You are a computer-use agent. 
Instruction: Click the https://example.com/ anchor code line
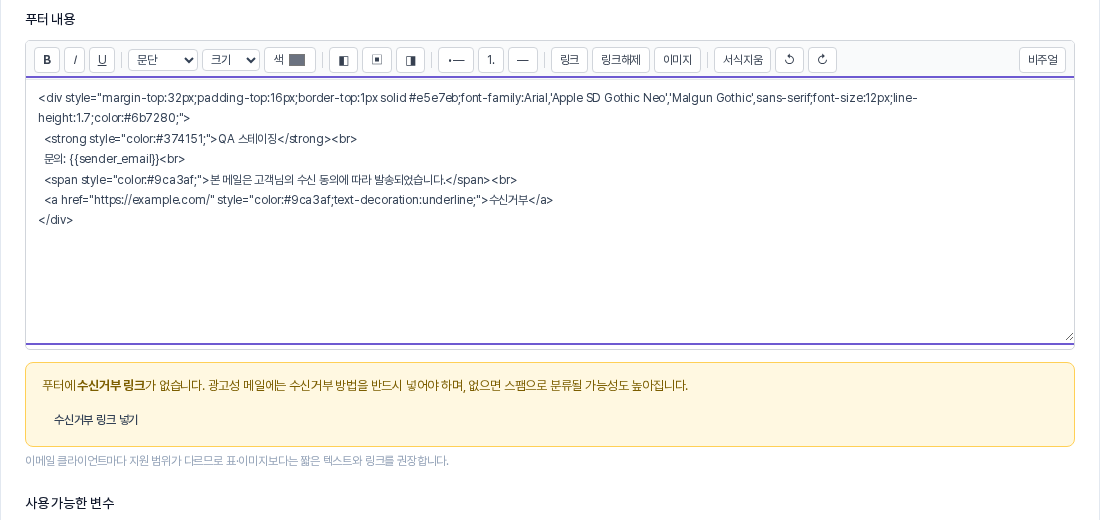298,199
